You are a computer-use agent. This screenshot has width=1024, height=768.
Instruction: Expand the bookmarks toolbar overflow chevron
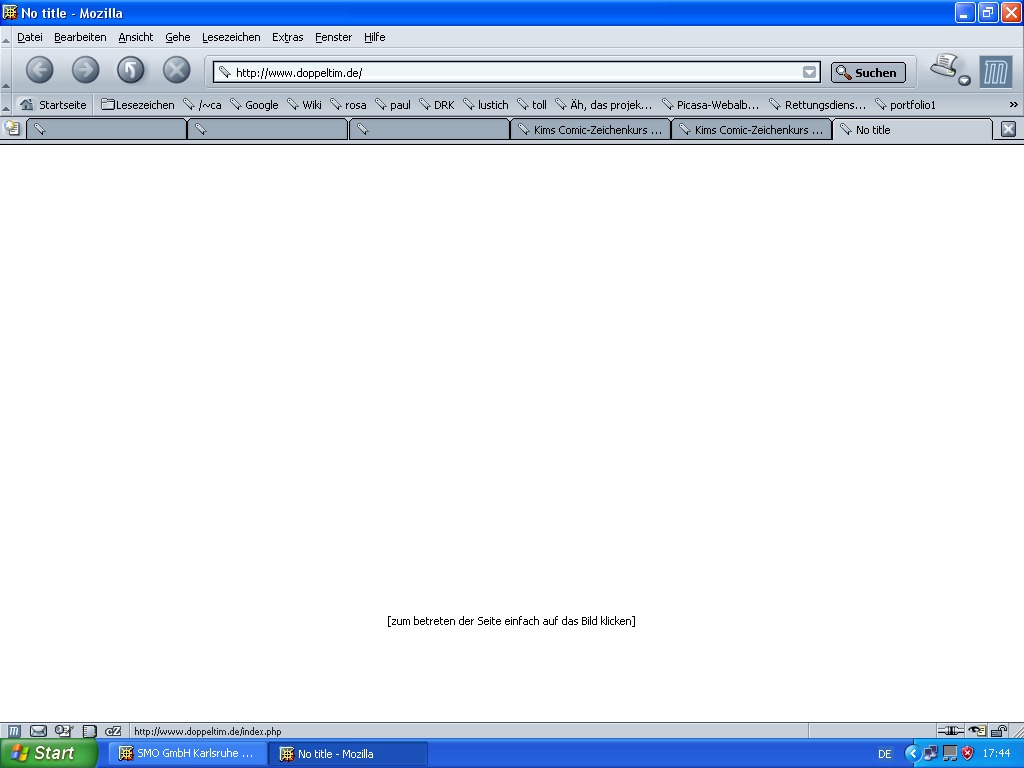(1013, 104)
